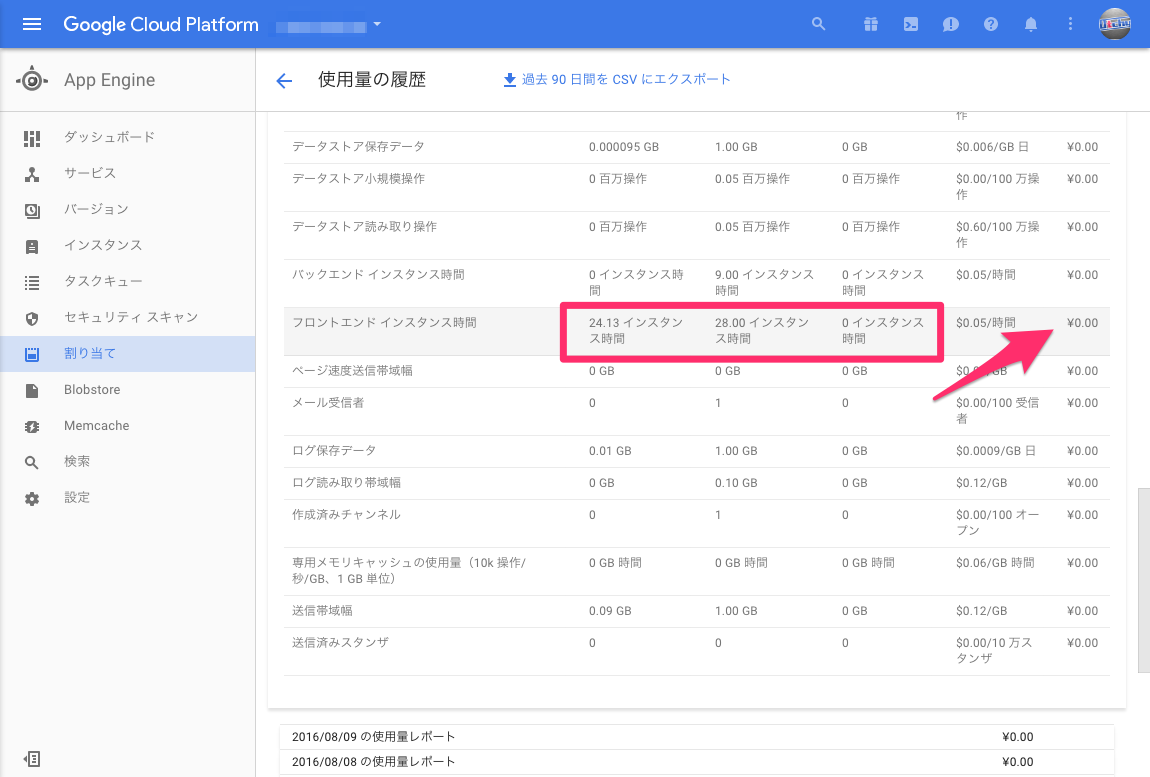Export past 90 days as CSV
The height and width of the screenshot is (777, 1150).
[x=617, y=79]
